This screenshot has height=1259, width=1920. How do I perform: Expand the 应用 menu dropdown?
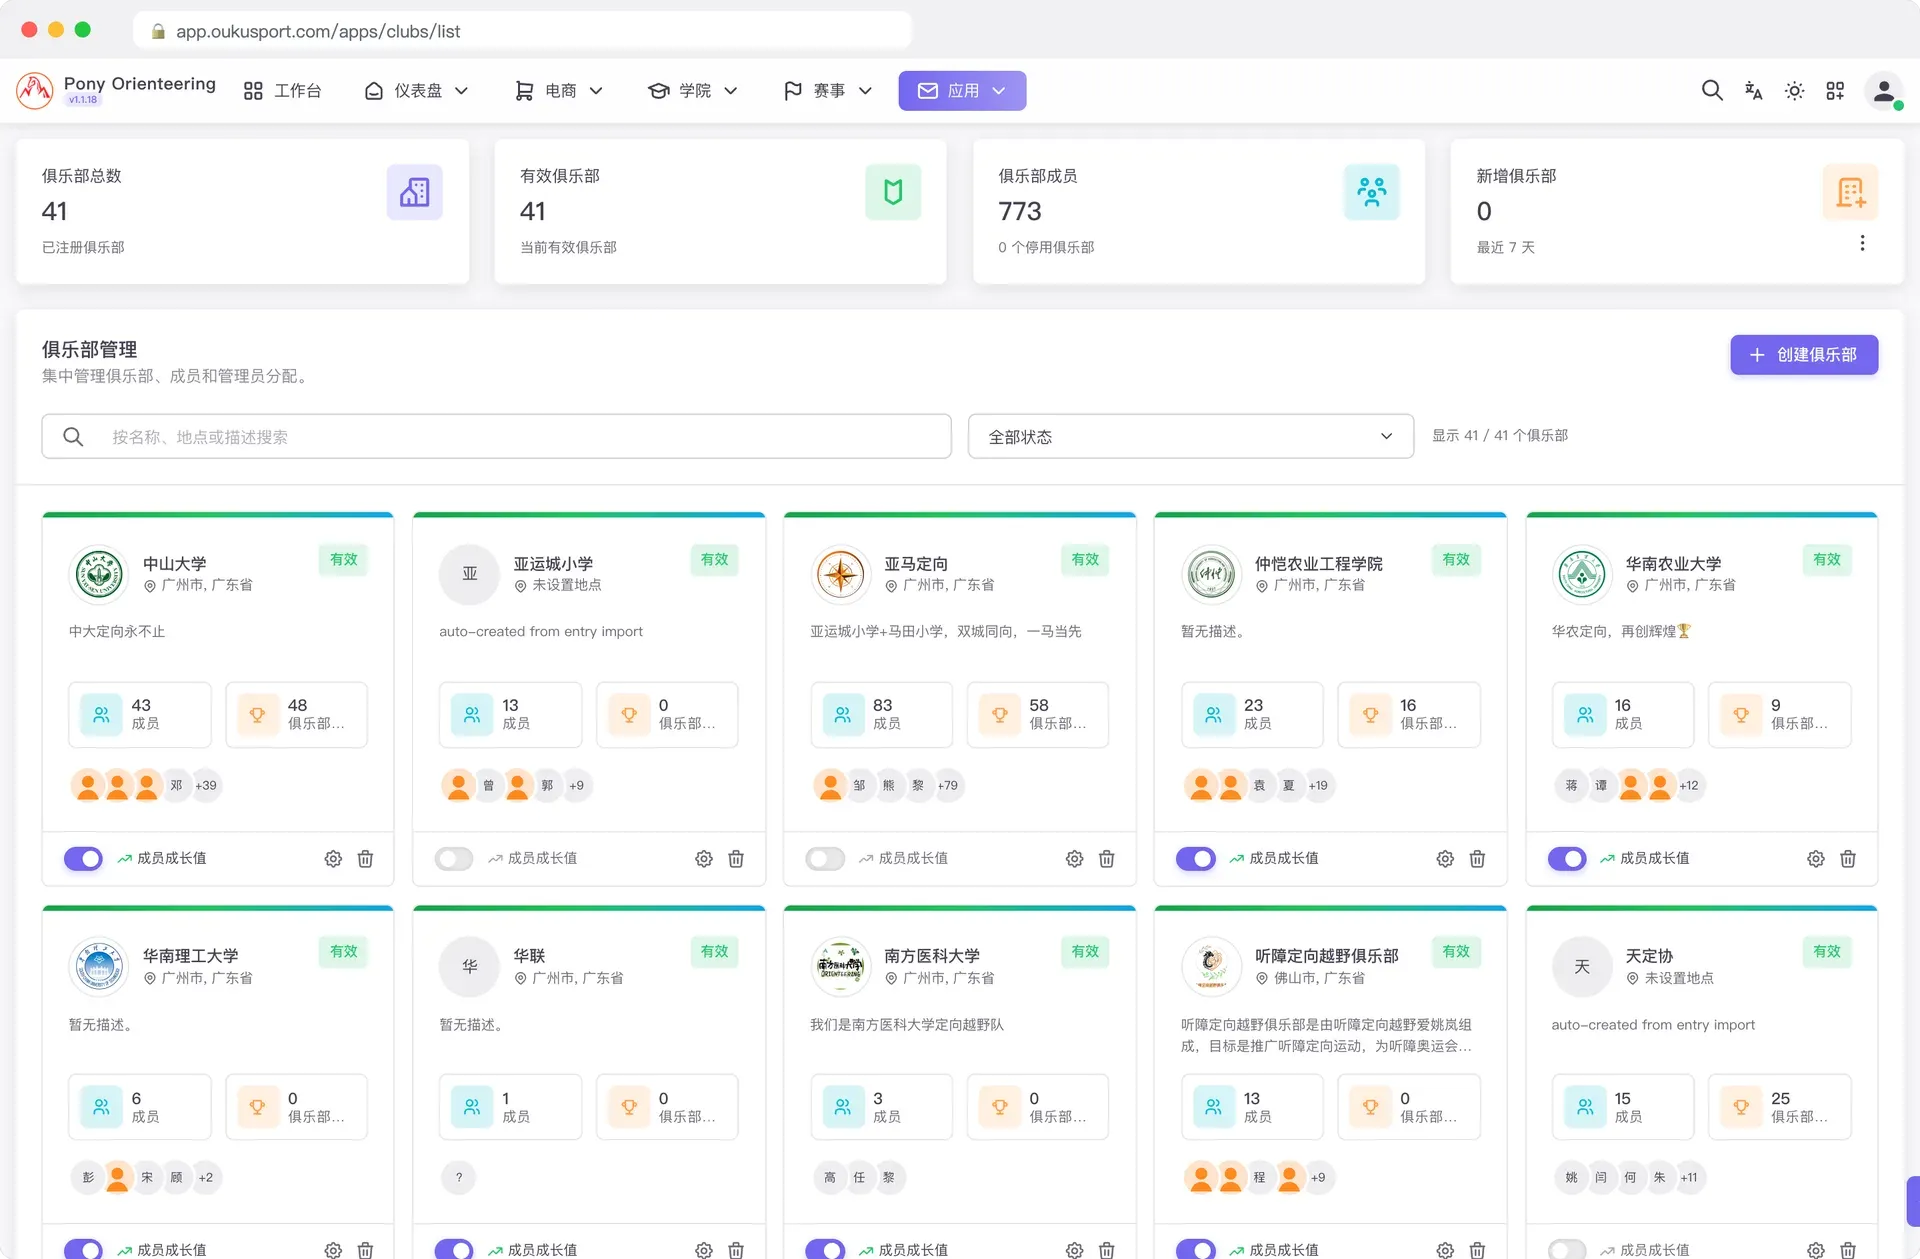coord(962,91)
